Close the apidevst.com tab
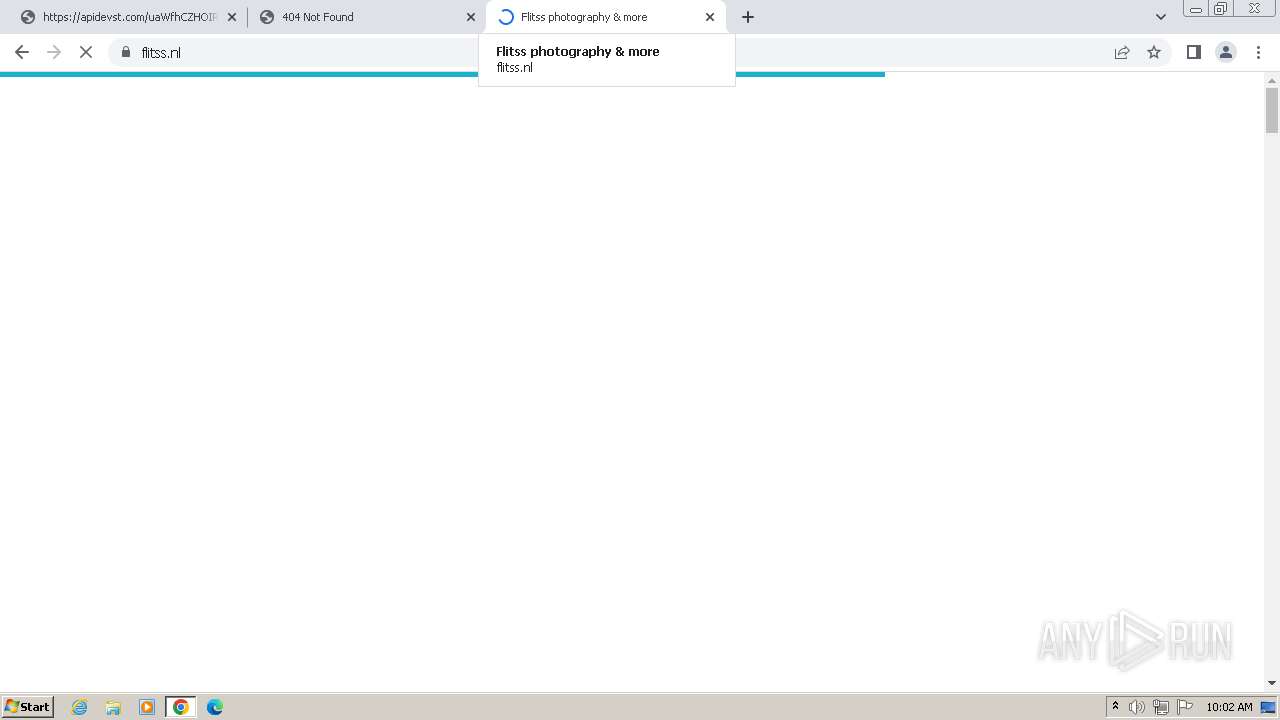The height and width of the screenshot is (720, 1280). click(x=232, y=17)
